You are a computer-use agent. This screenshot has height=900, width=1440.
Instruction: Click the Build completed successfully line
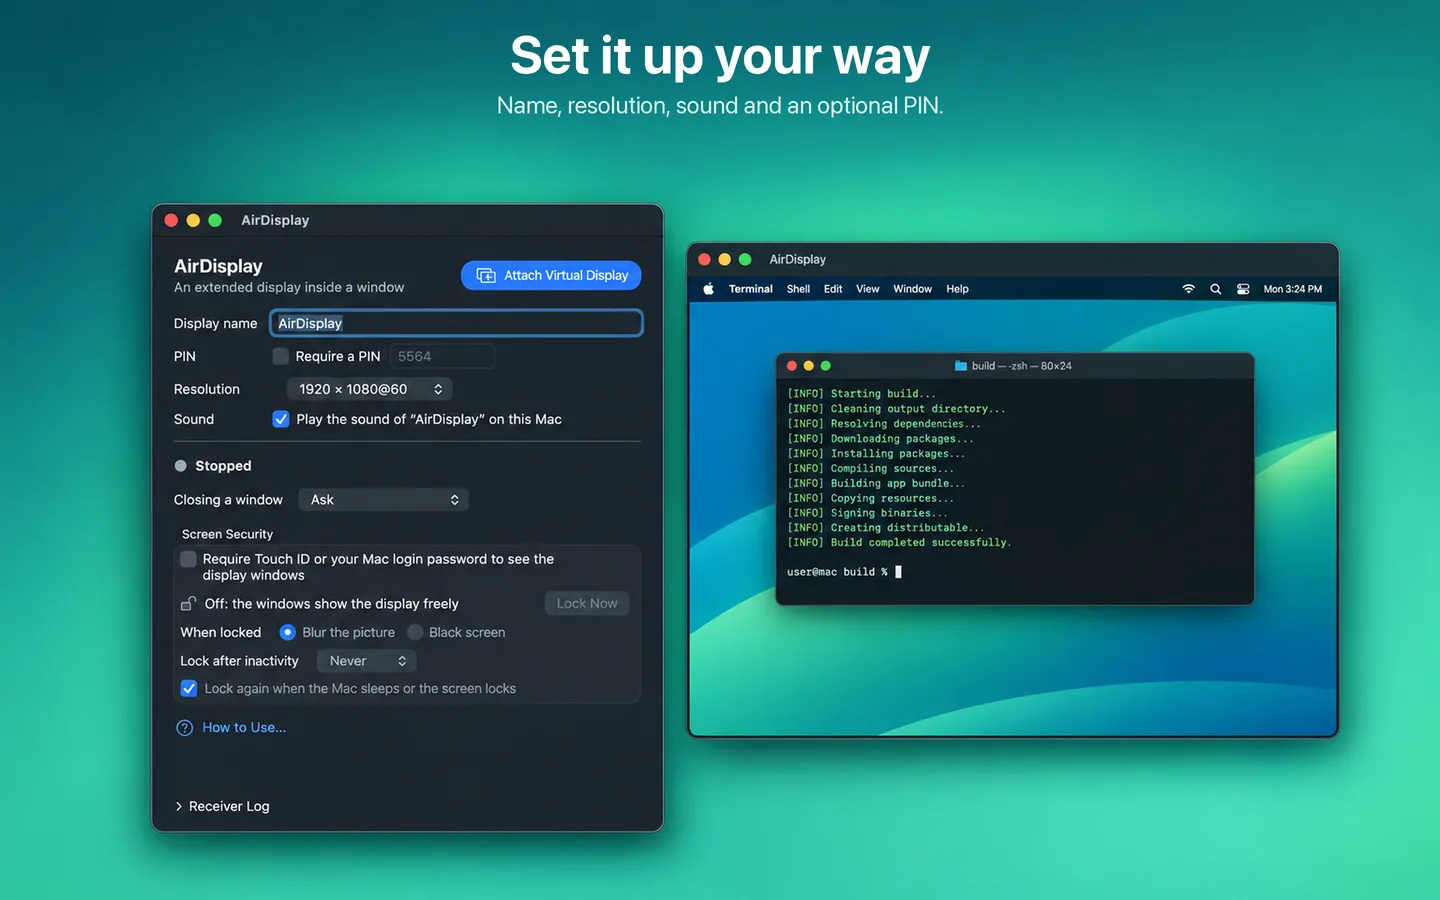pyautogui.click(x=899, y=542)
